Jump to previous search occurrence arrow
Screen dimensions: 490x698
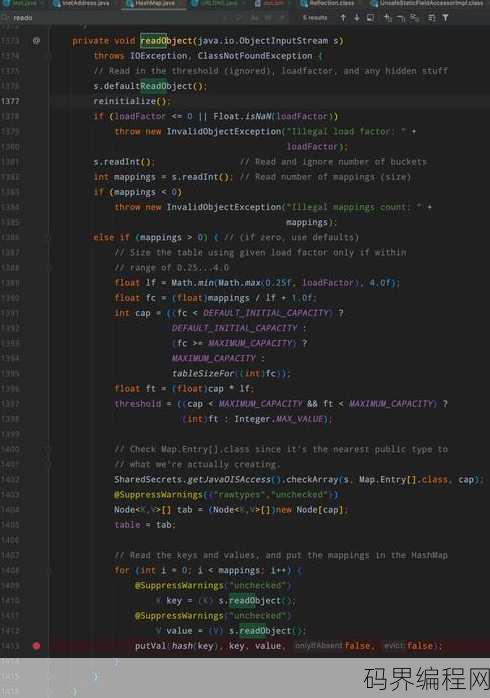[x=343, y=18]
